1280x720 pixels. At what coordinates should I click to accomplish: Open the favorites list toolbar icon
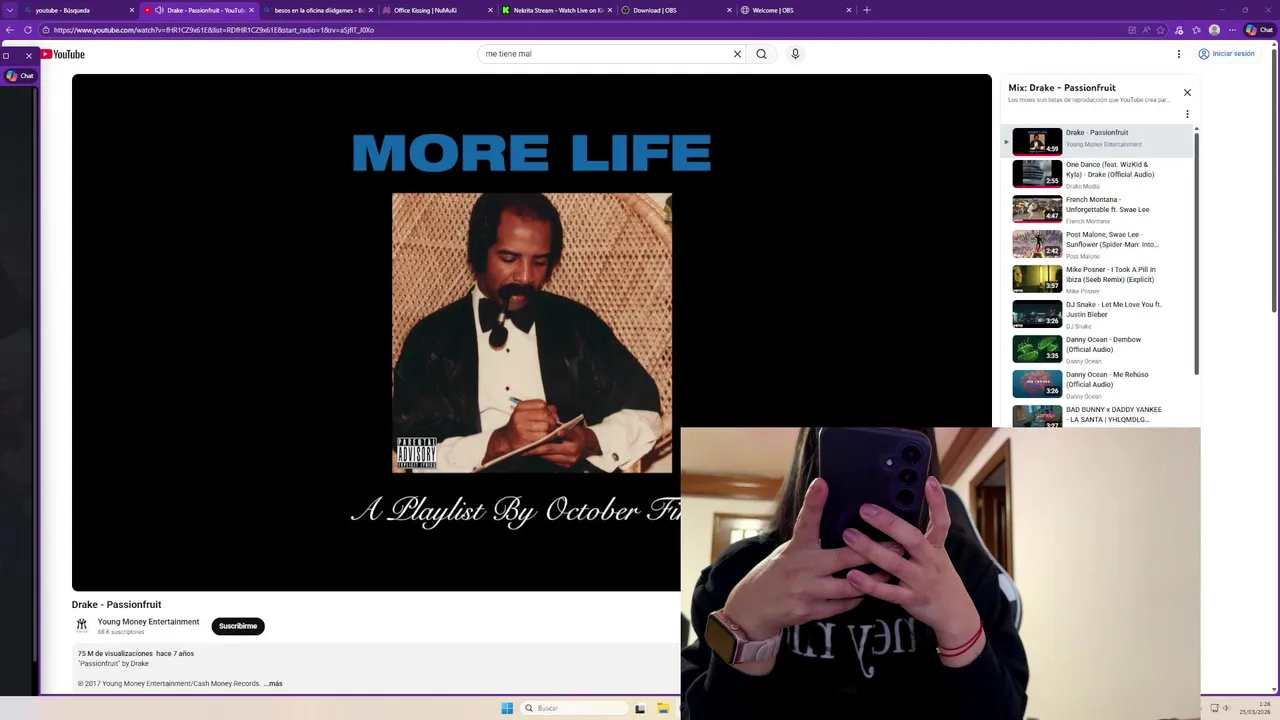[x=1197, y=30]
